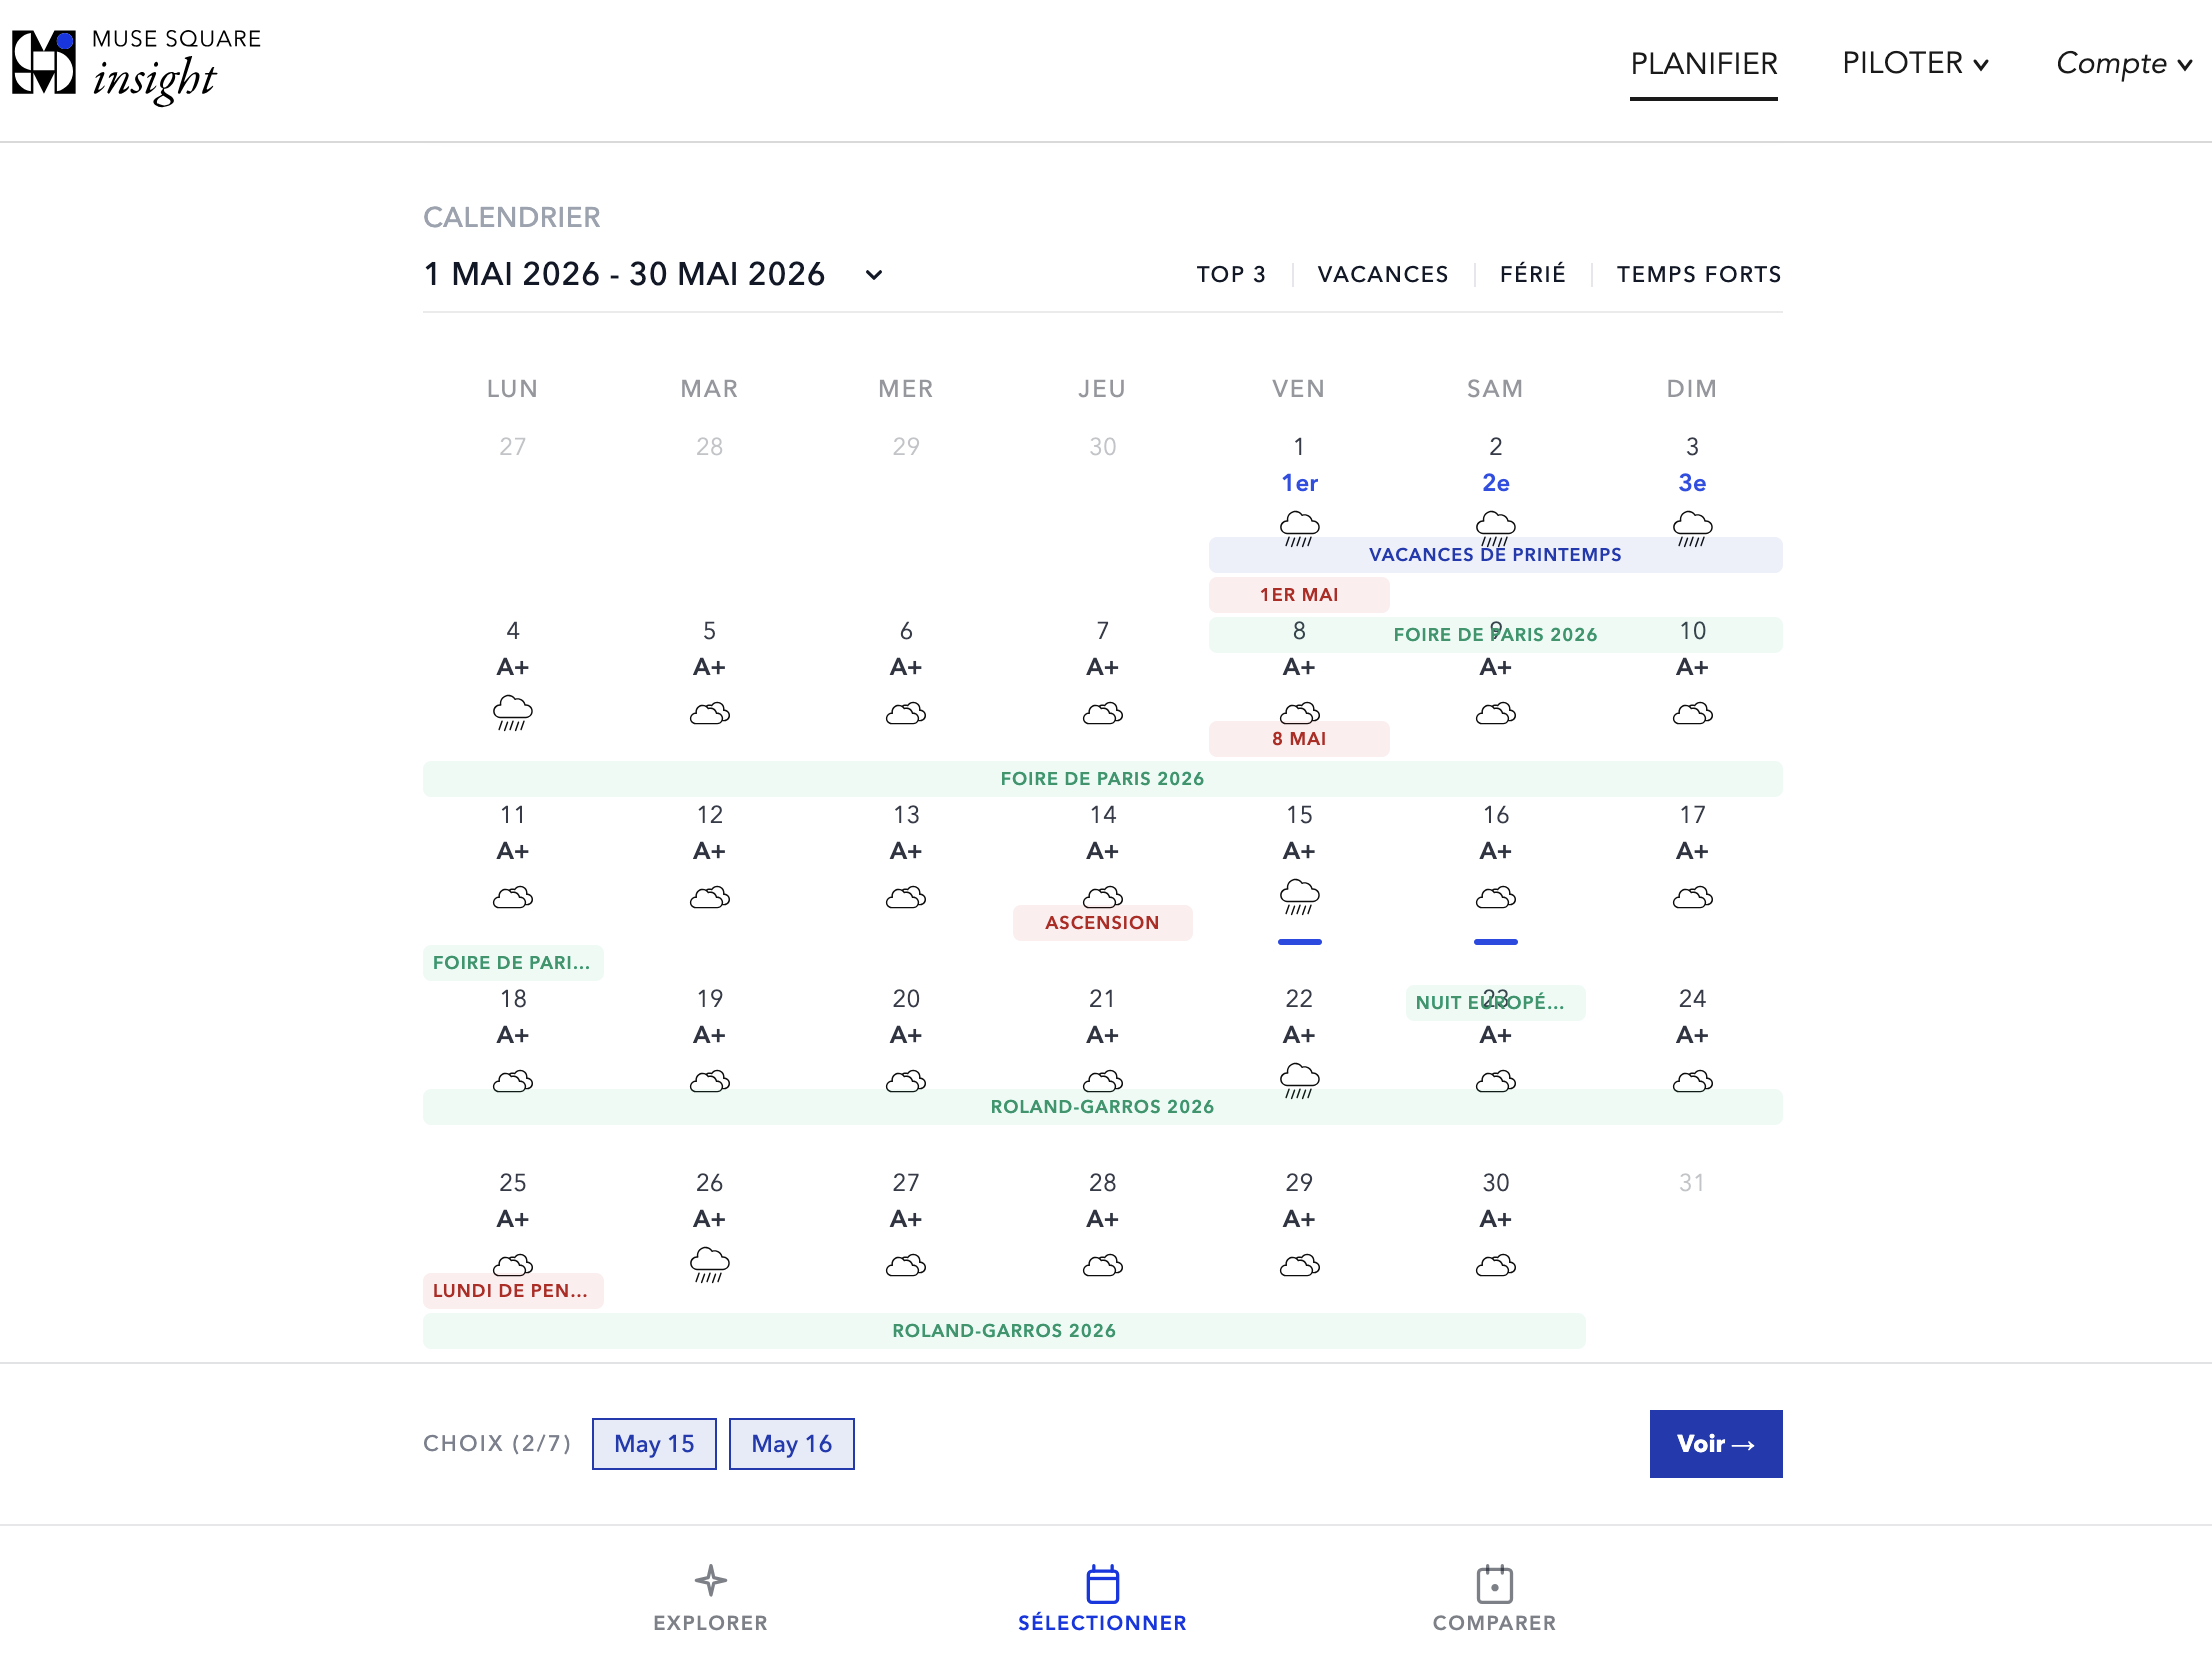
Task: Click the Sélectionner calendar icon
Action: click(x=1102, y=1584)
